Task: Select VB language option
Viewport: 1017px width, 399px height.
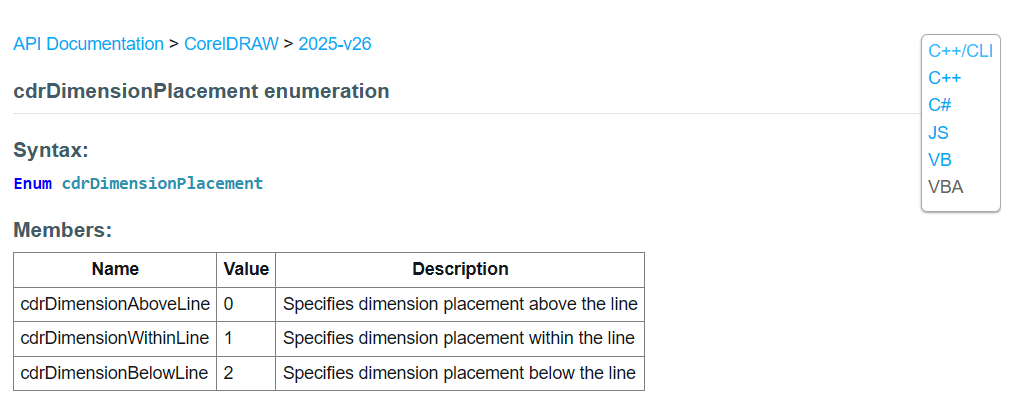Action: pos(940,160)
